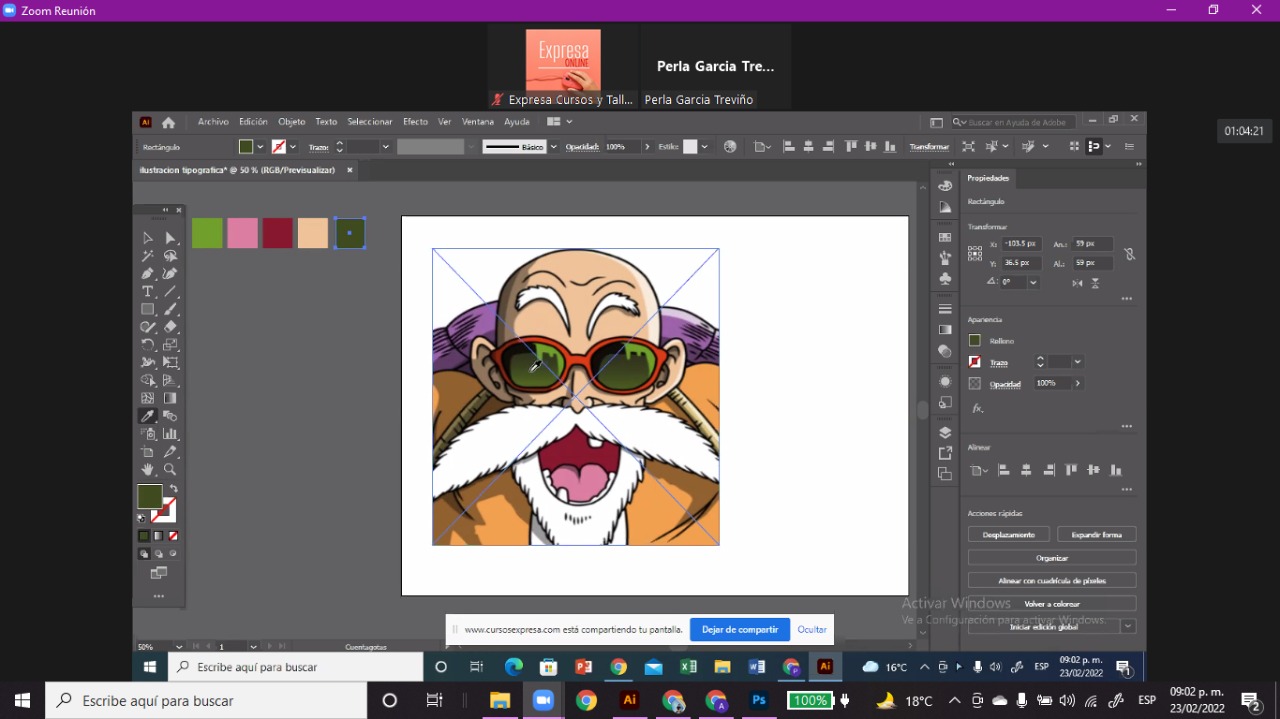
Task: Set fill mode to None
Action: tap(172, 536)
